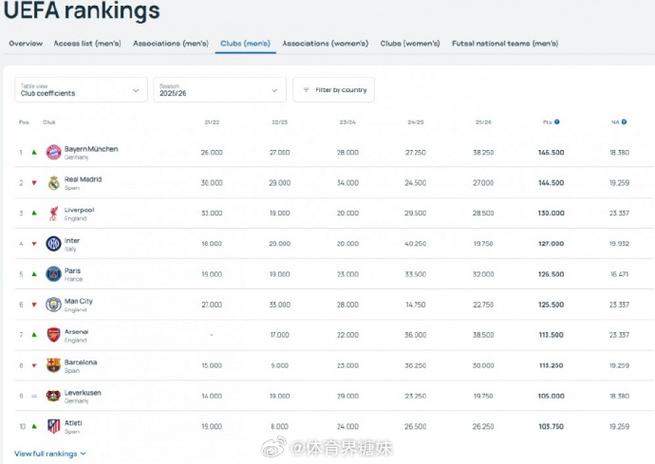This screenshot has width=655, height=464.
Task: Click the Liverpool club crest
Action: pos(53,213)
